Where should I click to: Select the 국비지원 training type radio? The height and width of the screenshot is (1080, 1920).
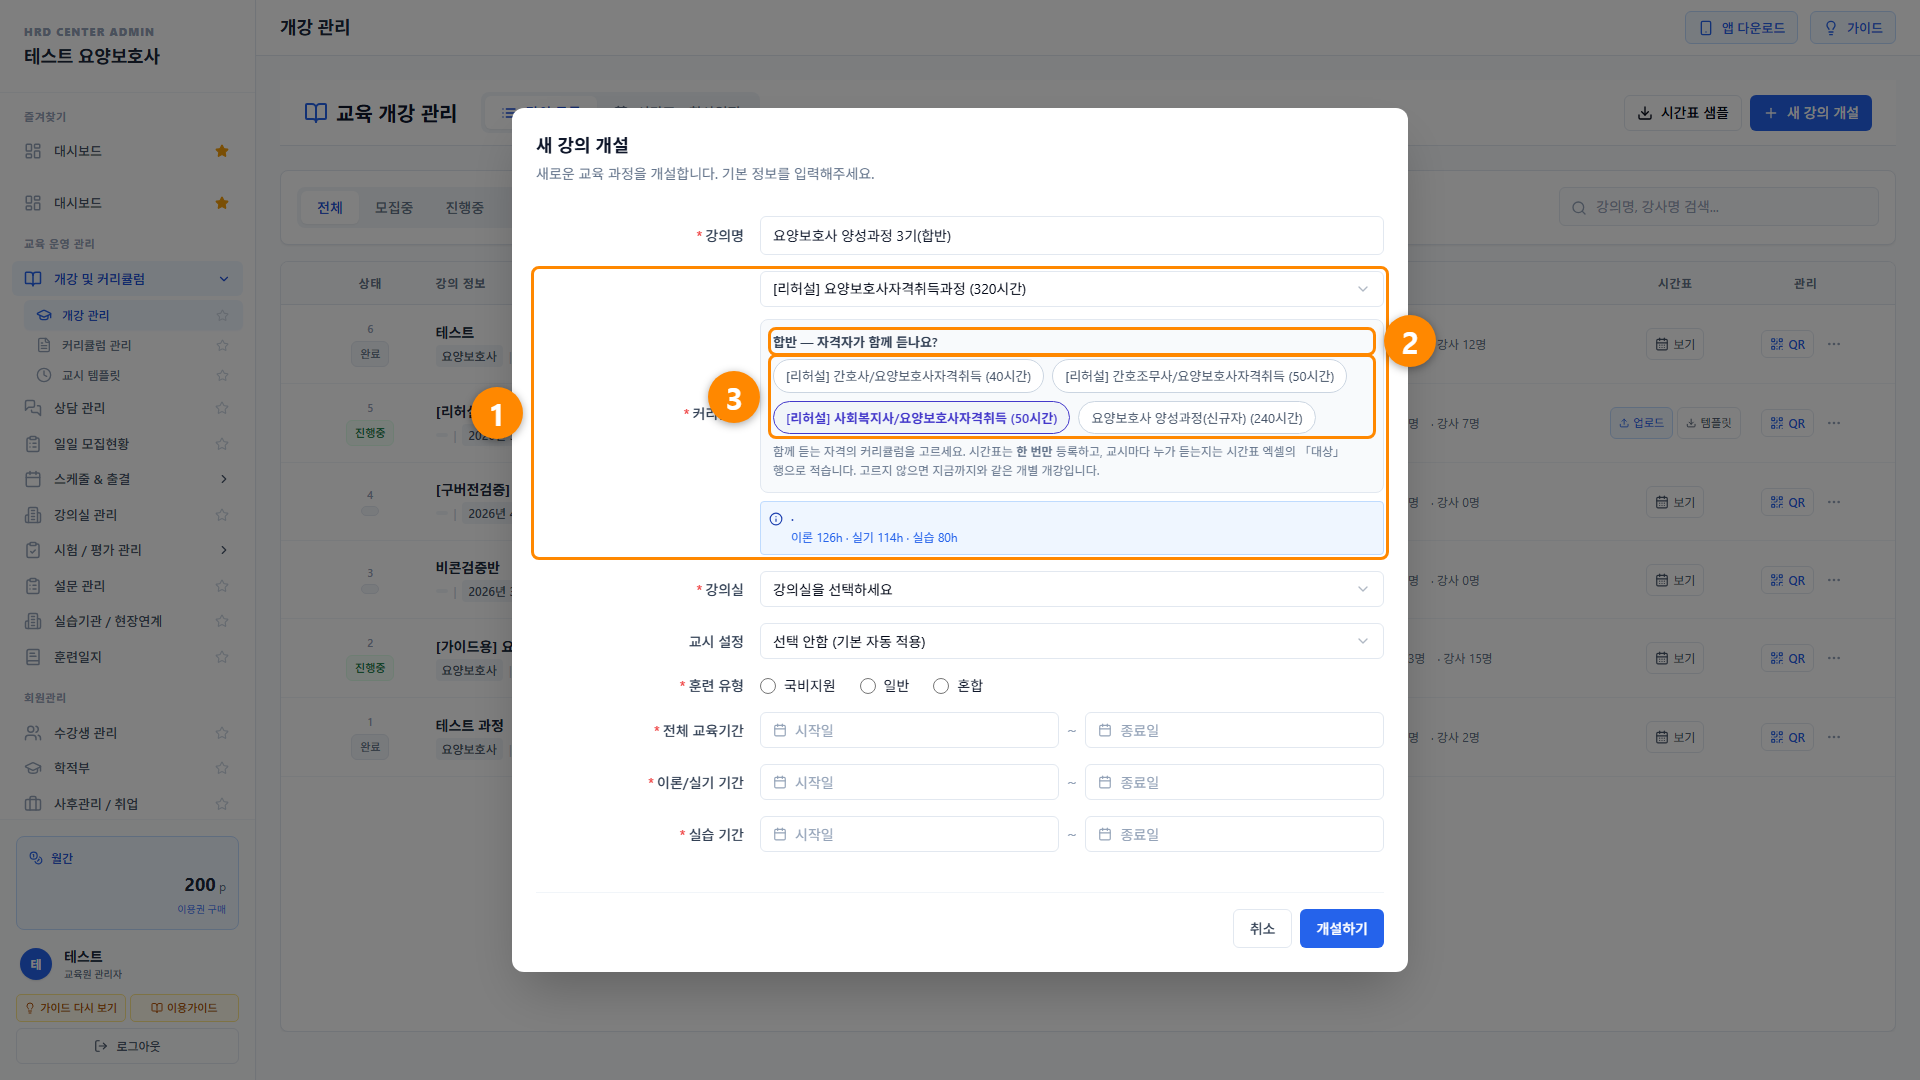point(768,686)
